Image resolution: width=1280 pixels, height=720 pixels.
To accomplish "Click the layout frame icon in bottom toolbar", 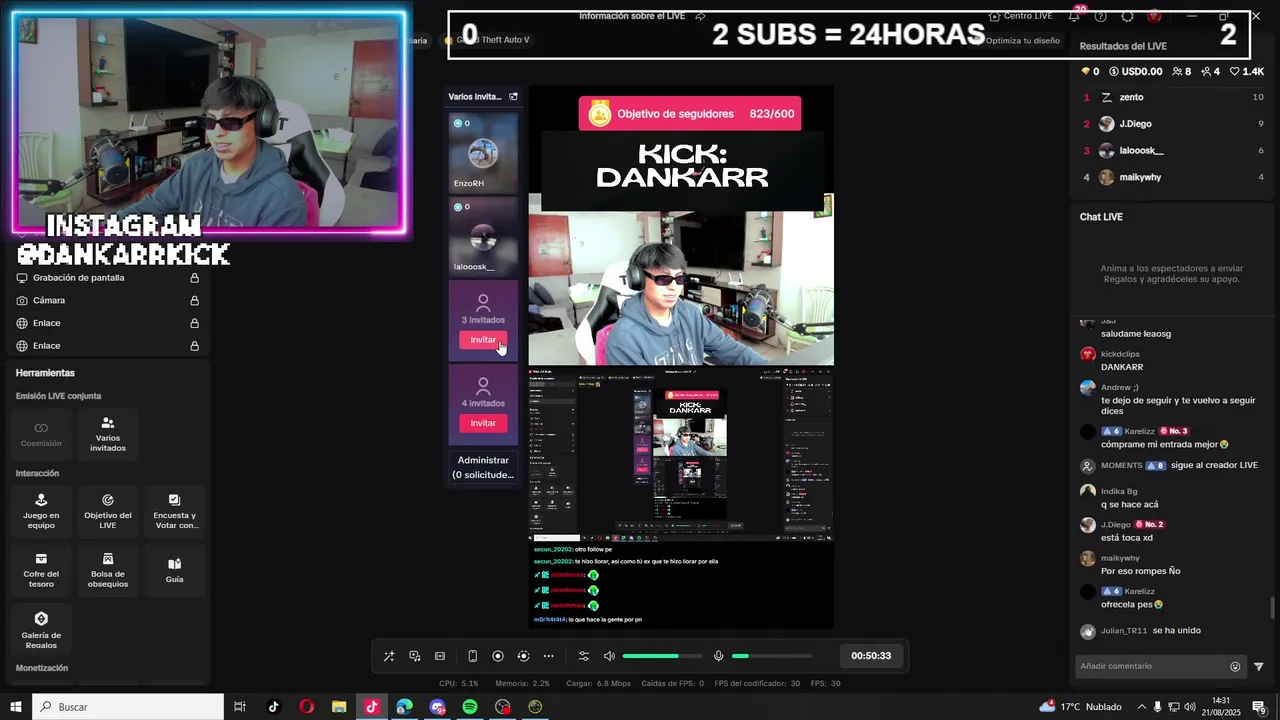I will pos(440,656).
